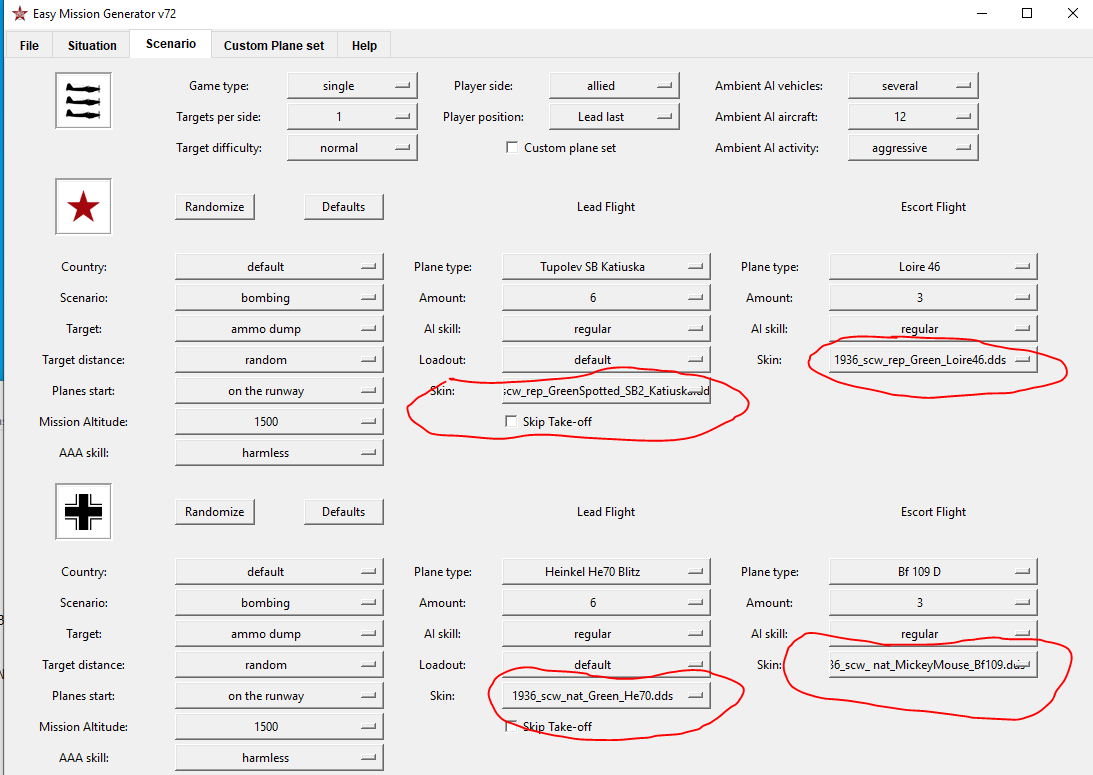This screenshot has height=775, width=1093.
Task: Open the MickeyMouse Bf109 skin dropdown
Action: pos(933,665)
